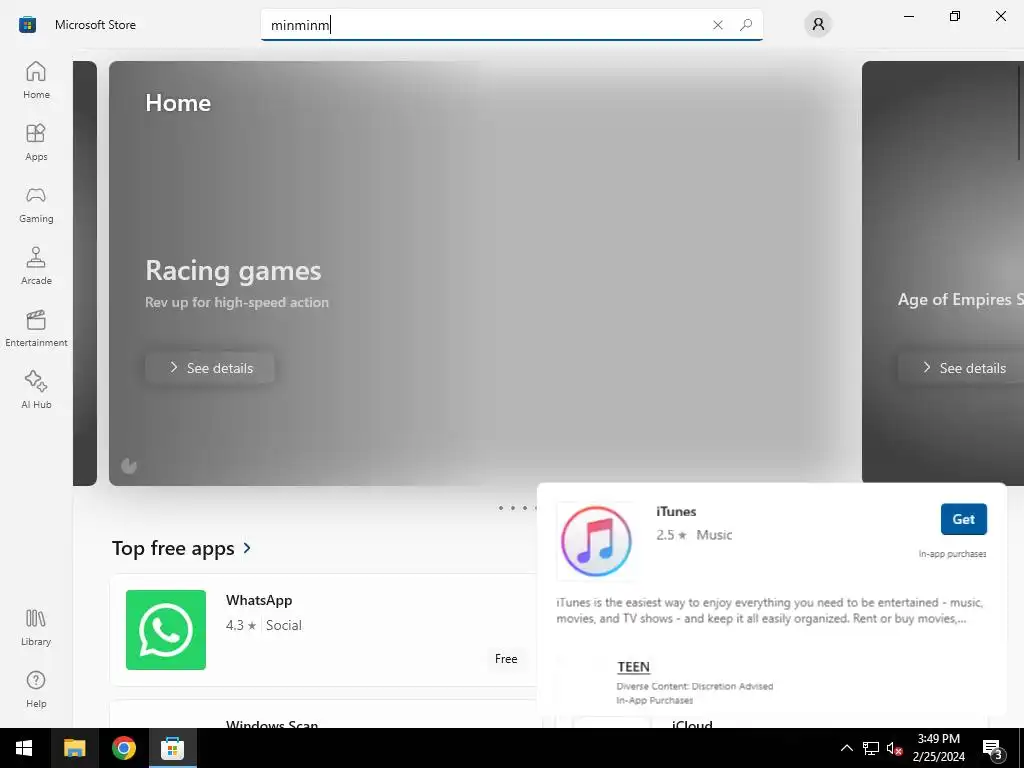Viewport: 1024px width, 768px height.
Task: Click the muted volume tray icon
Action: click(x=894, y=748)
